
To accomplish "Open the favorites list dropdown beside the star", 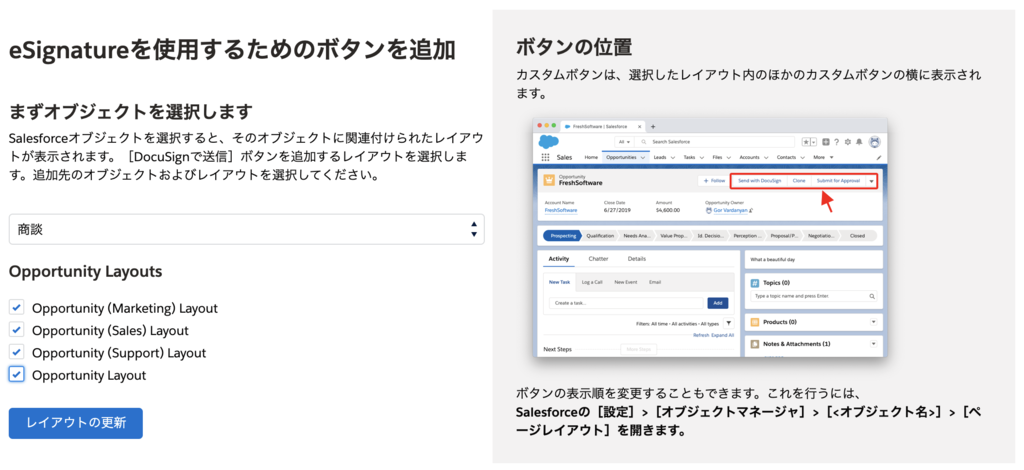I will [x=814, y=142].
